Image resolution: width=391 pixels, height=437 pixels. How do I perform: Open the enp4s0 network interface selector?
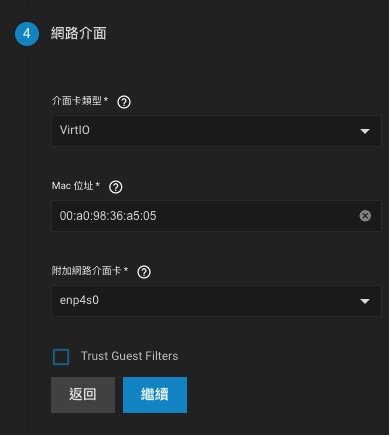217,302
